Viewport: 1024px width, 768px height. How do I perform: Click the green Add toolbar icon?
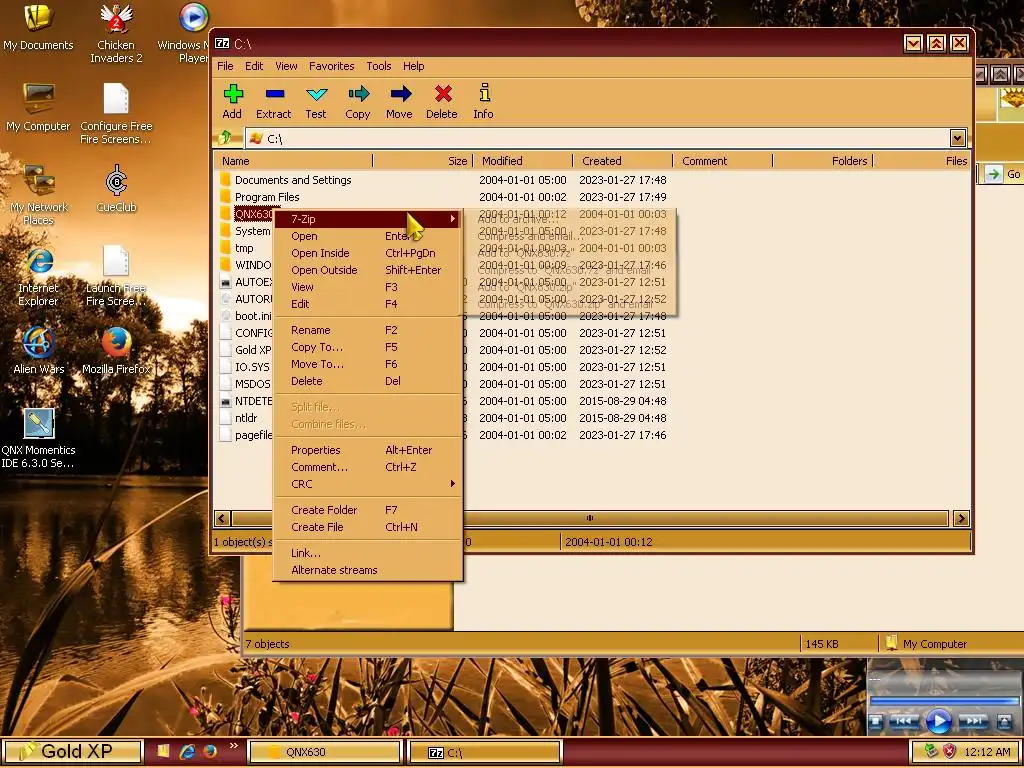click(x=232, y=94)
